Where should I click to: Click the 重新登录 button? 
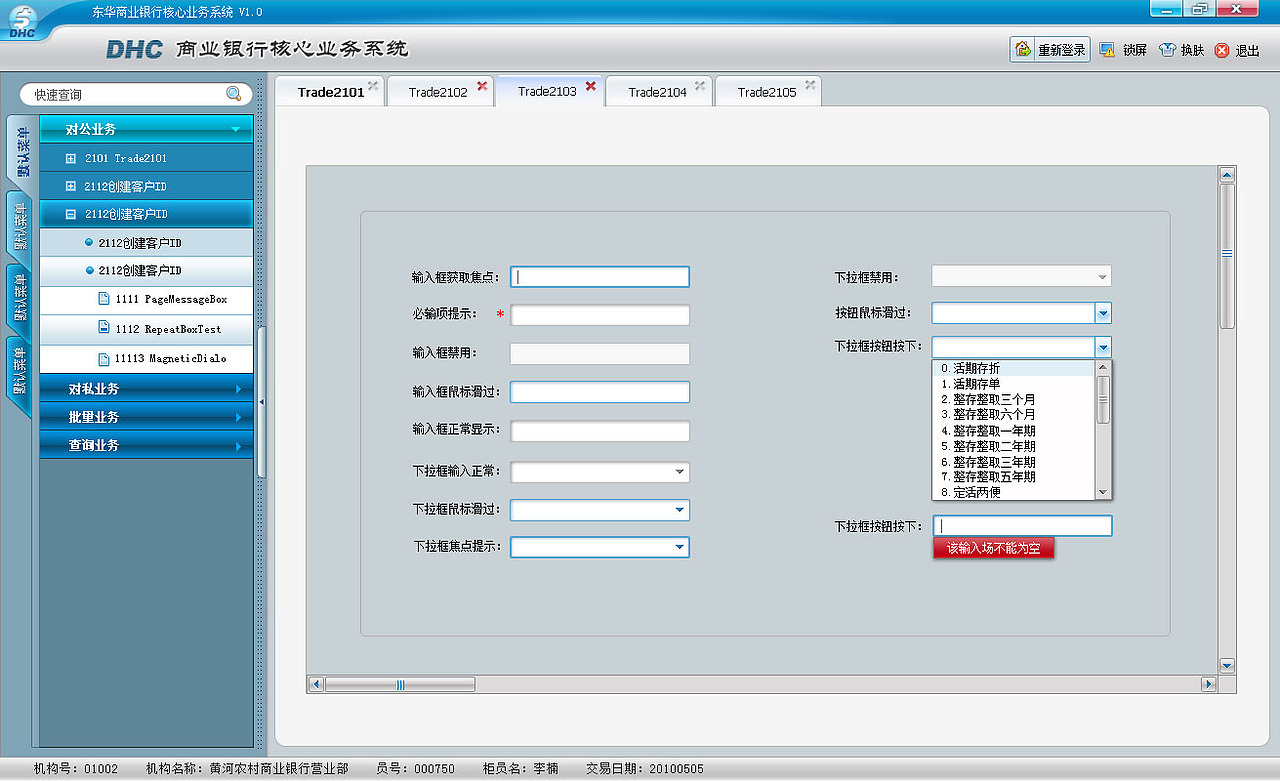point(1050,49)
